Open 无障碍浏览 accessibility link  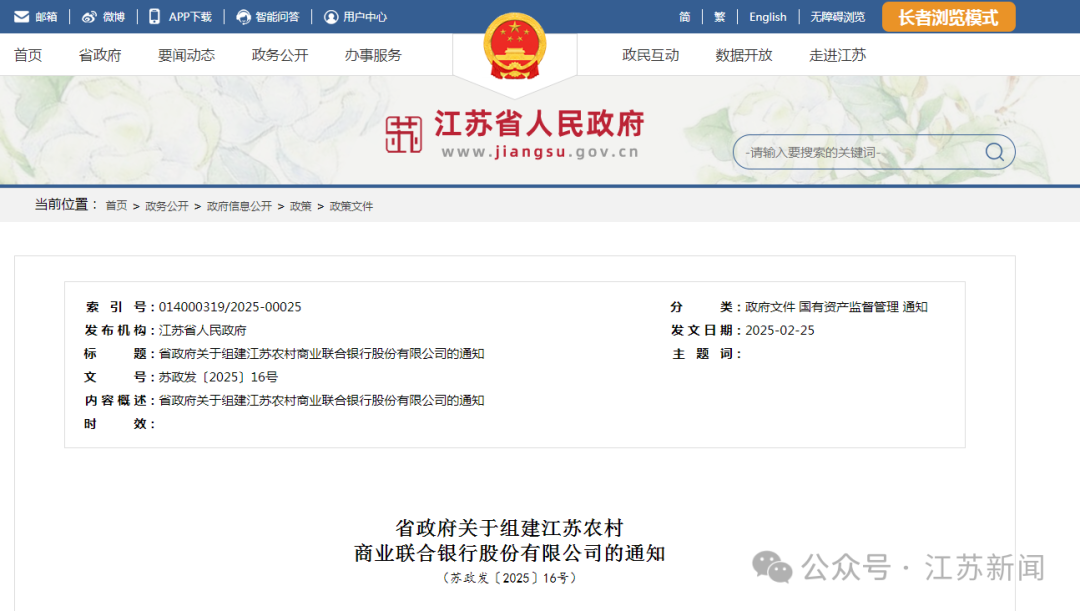tap(837, 17)
